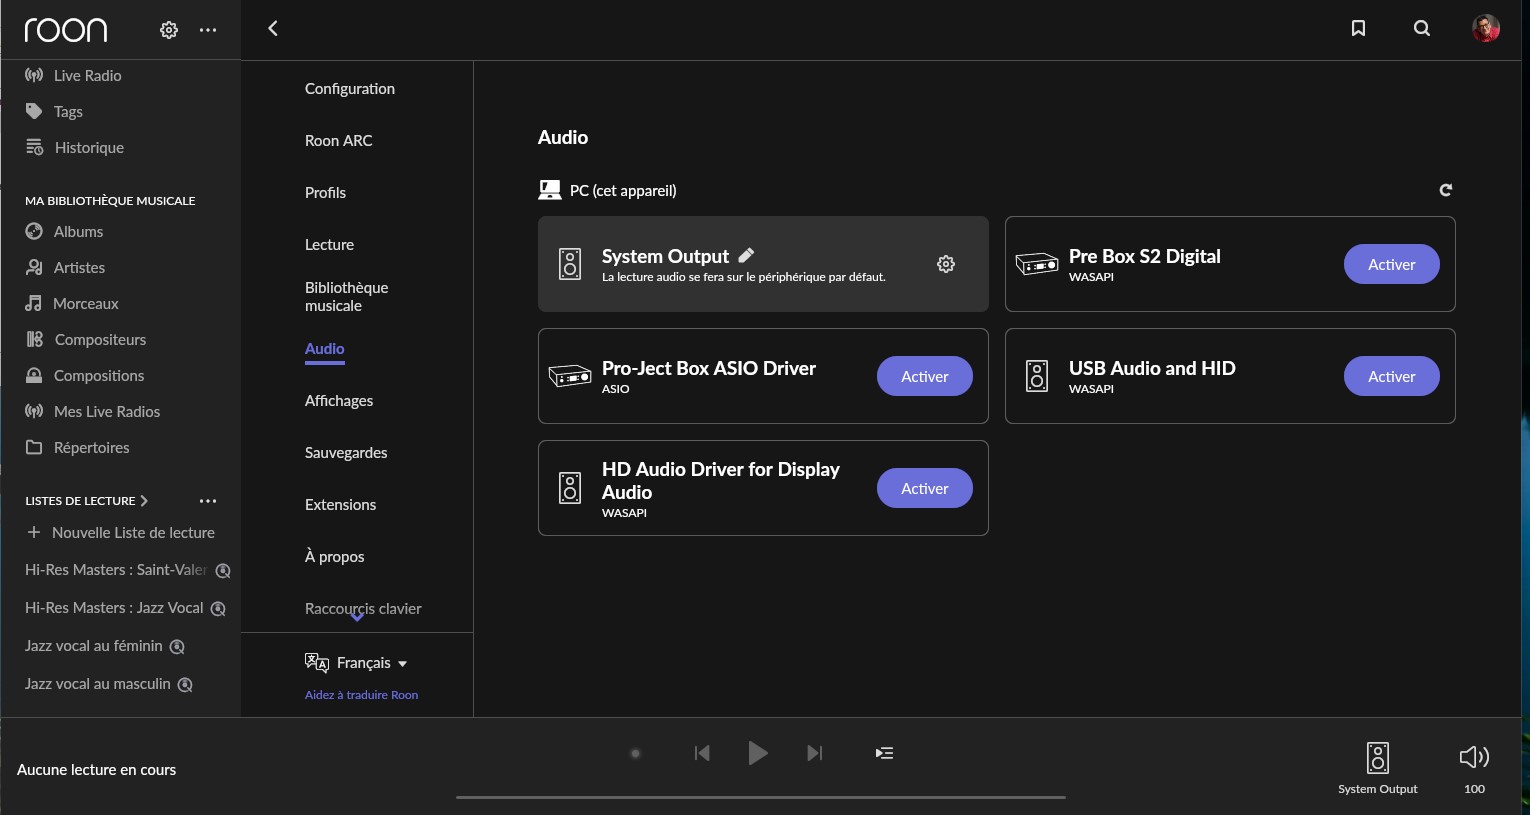1530x815 pixels.
Task: Skip to next track
Action: point(815,753)
